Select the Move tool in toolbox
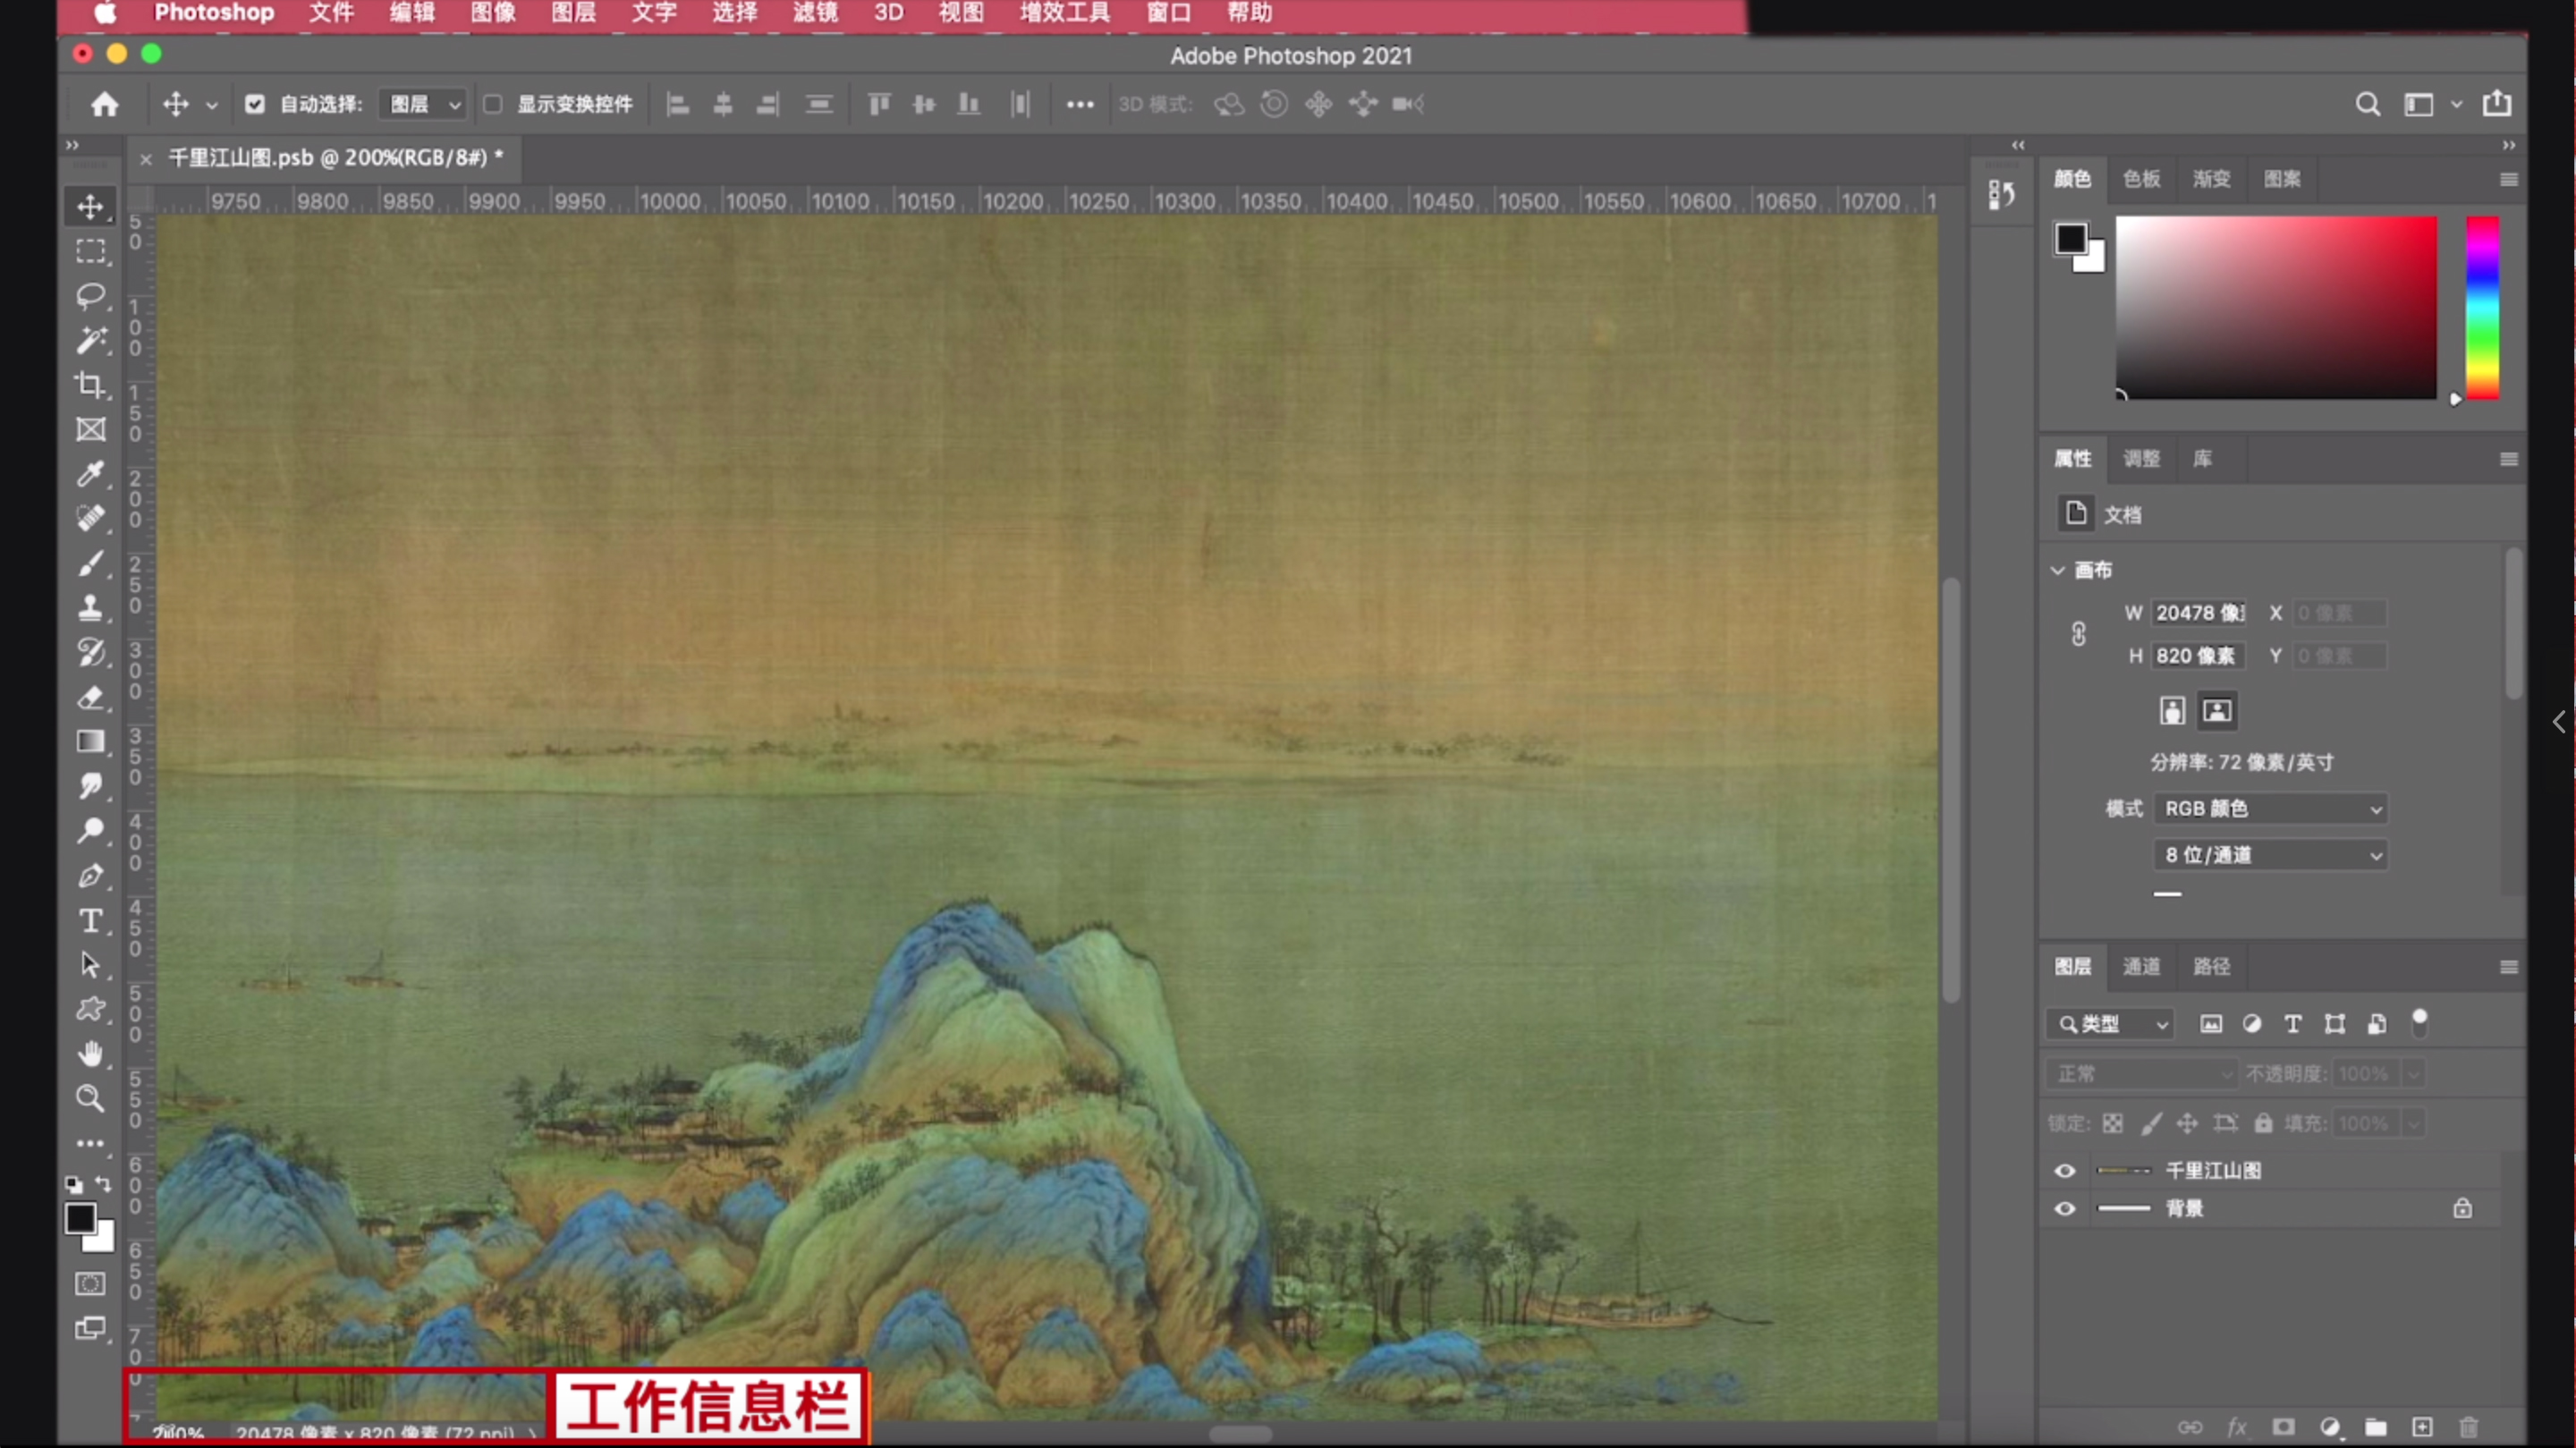Image resolution: width=2576 pixels, height=1448 pixels. click(x=91, y=207)
